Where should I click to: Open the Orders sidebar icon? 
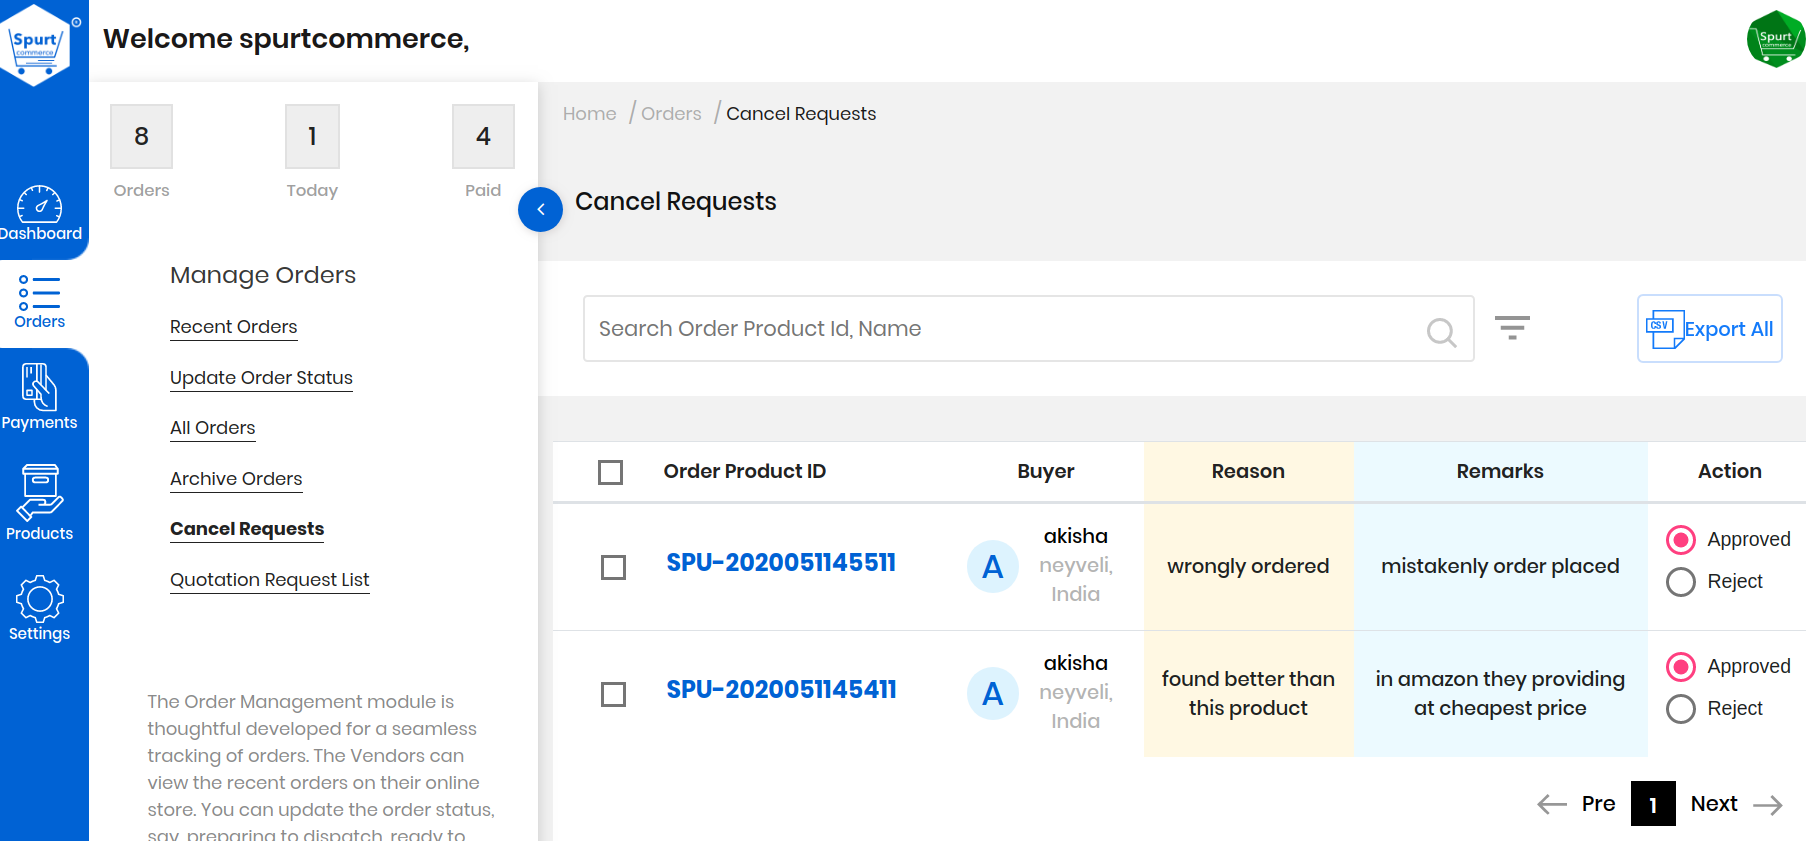click(x=40, y=302)
